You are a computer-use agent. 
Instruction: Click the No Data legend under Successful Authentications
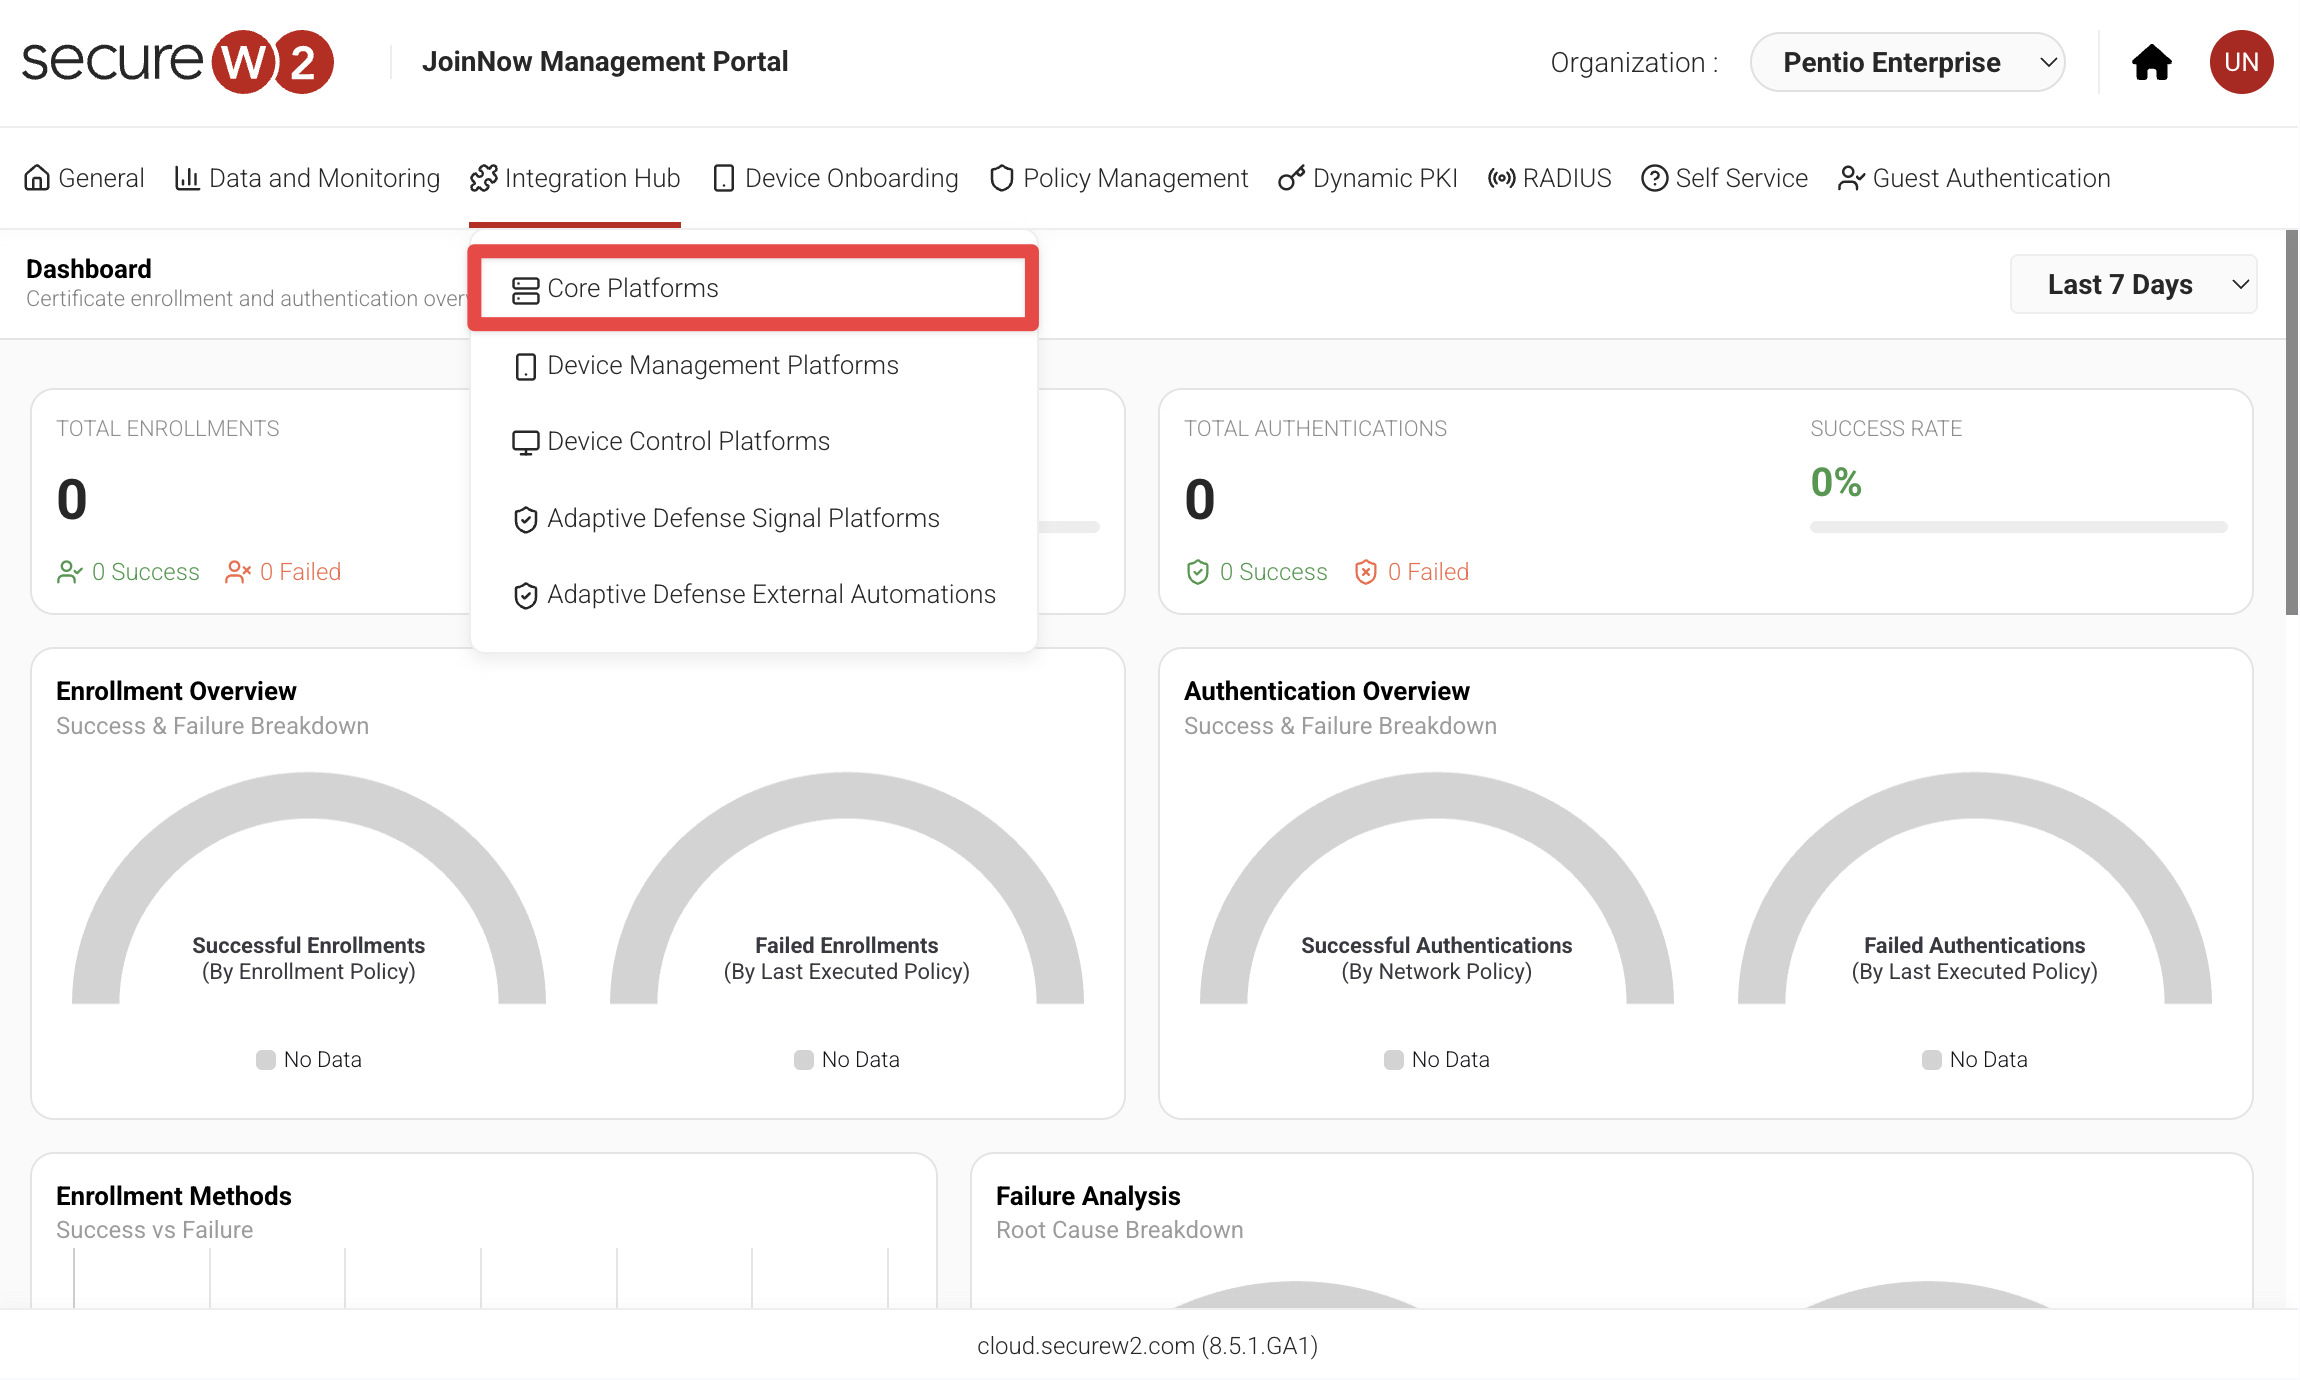pos(1437,1060)
